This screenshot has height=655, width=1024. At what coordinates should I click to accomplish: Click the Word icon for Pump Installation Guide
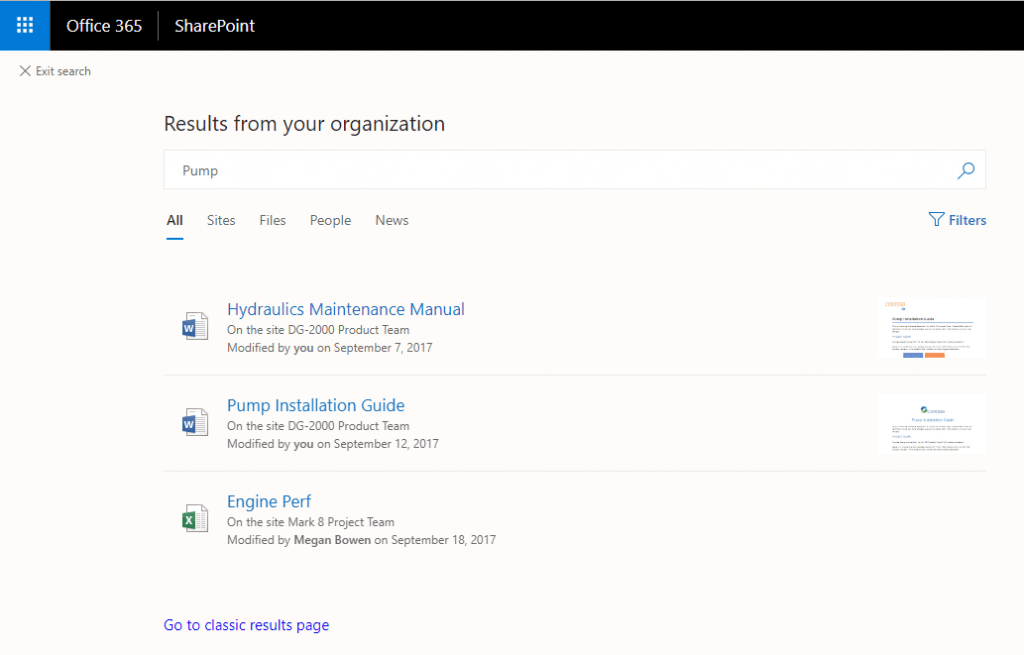point(195,422)
